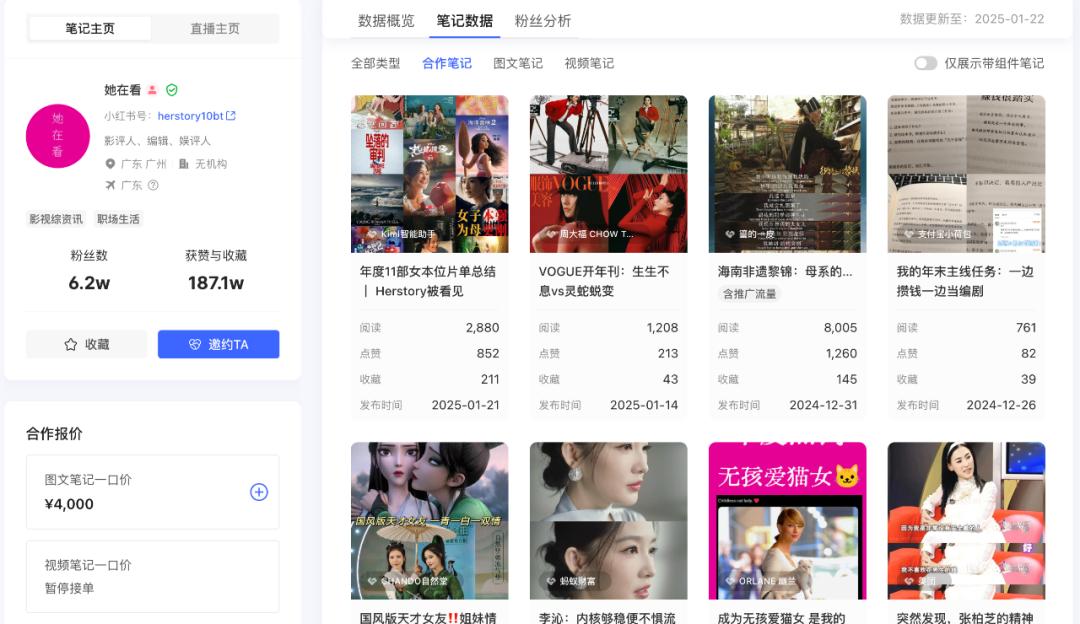Image resolution: width=1080 pixels, height=624 pixels.
Task: Click the pink 她在看 profile avatar
Action: (x=58, y=137)
